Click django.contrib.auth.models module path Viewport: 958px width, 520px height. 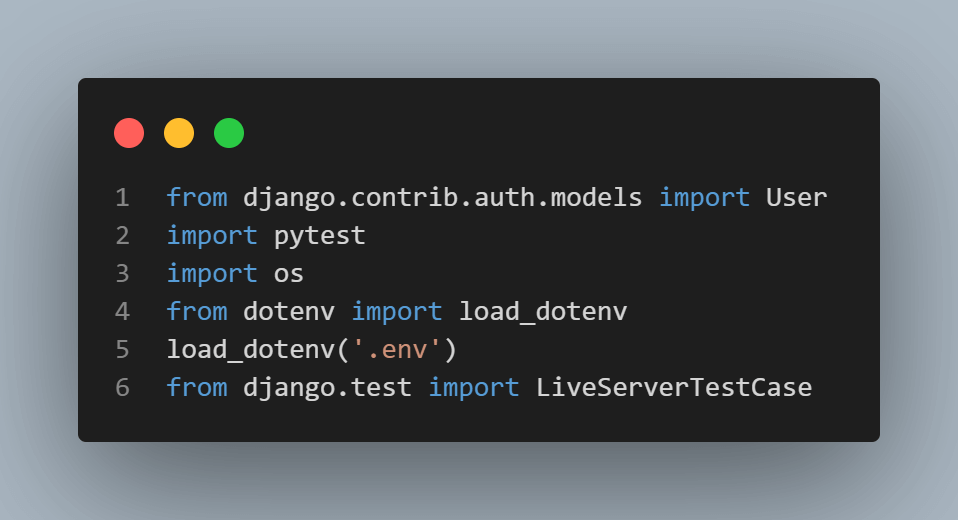coord(443,198)
